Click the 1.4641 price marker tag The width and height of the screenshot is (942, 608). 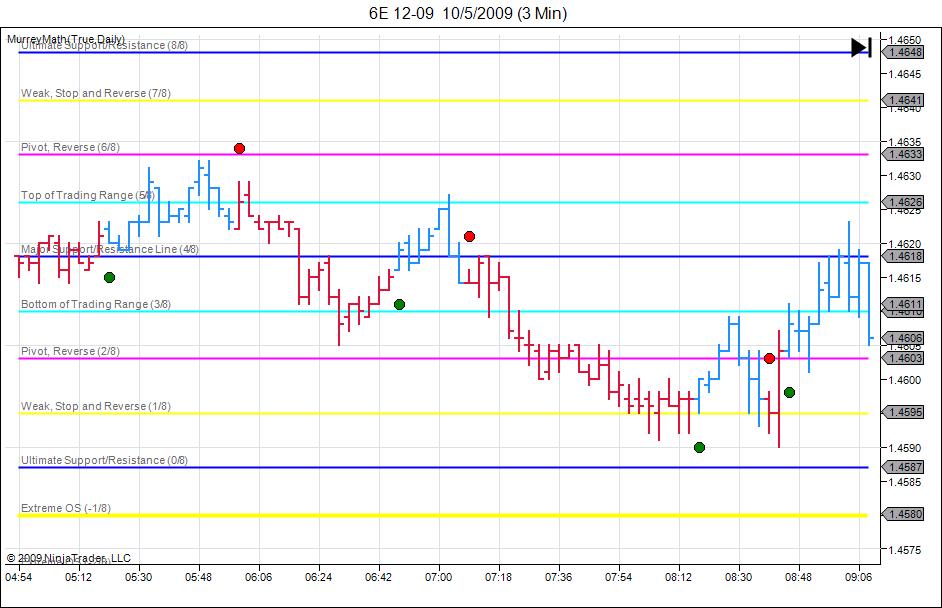tap(903, 100)
